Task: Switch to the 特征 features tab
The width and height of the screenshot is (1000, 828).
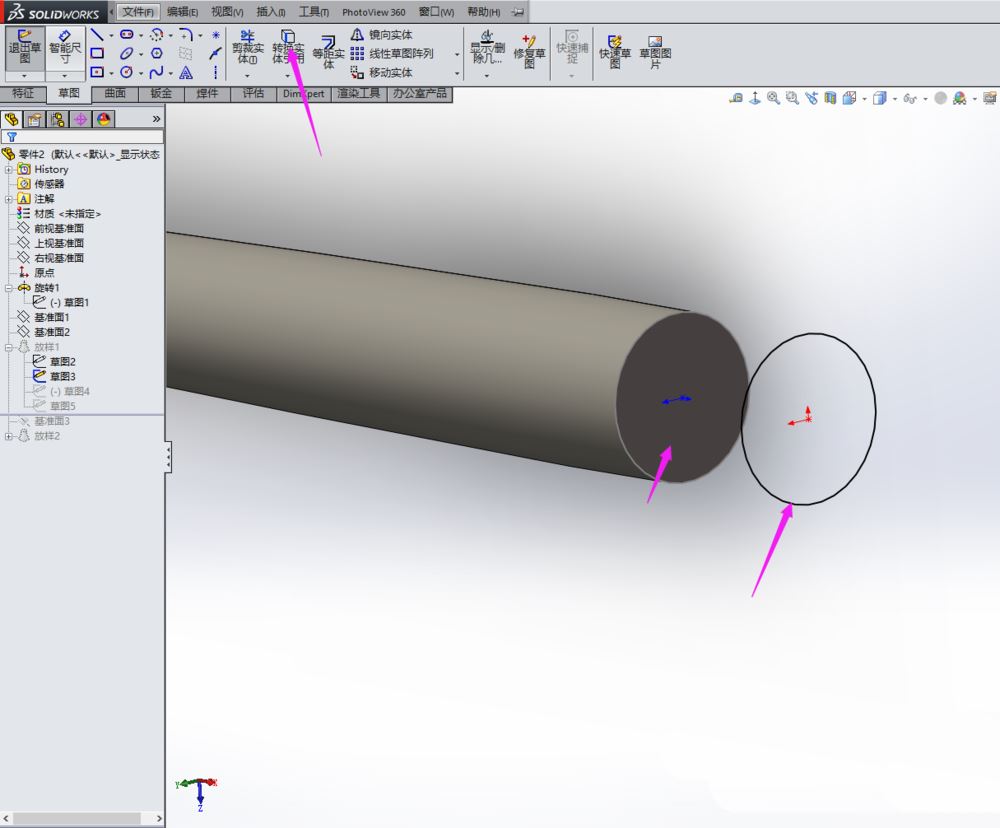Action: coord(23,94)
